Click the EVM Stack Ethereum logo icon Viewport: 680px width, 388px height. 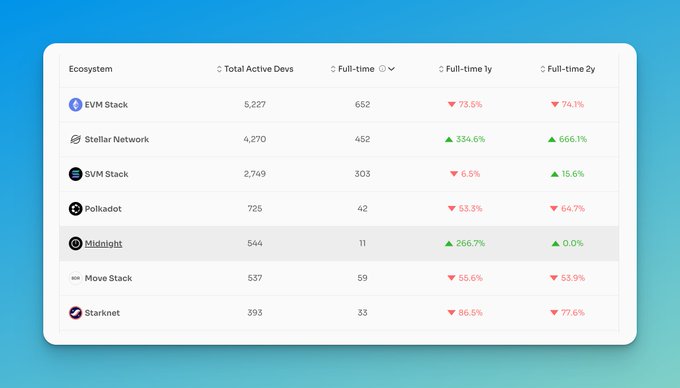[75, 104]
